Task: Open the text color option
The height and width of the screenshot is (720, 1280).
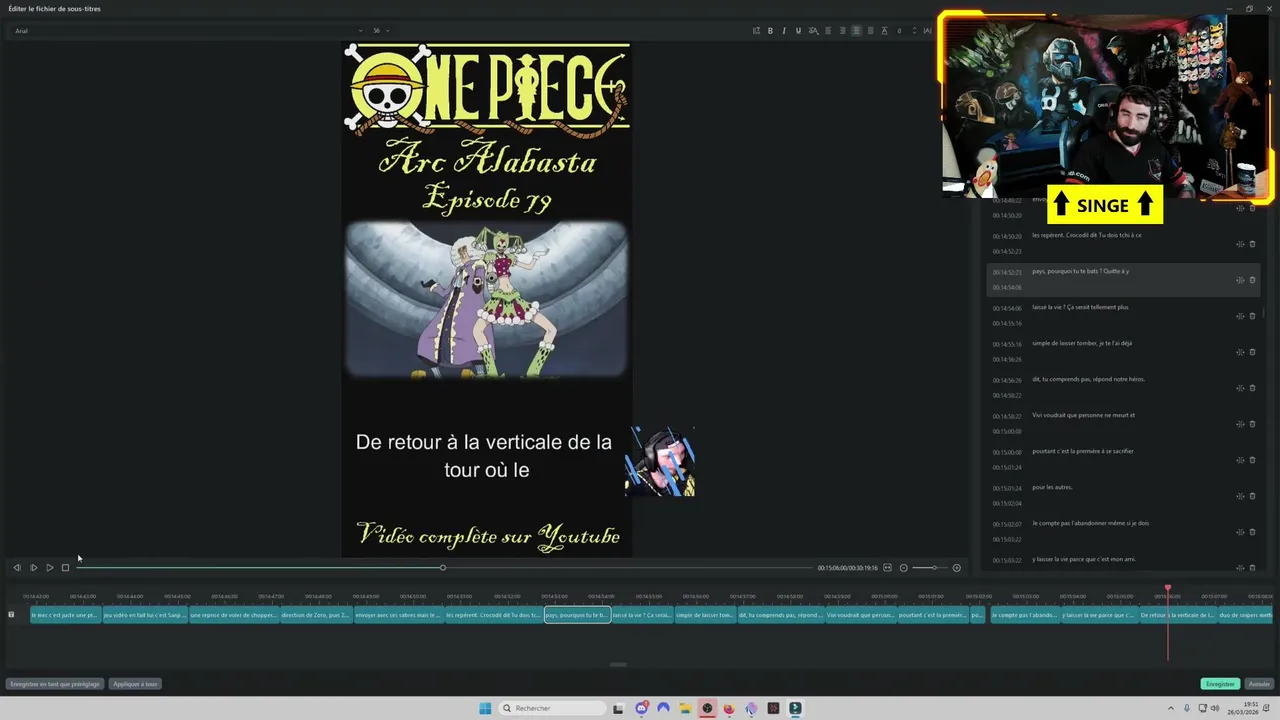Action: [x=813, y=31]
